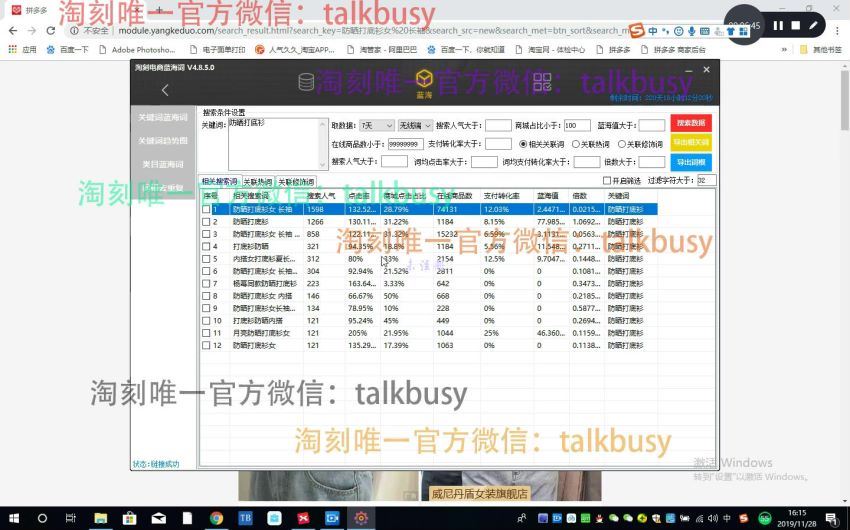The width and height of the screenshot is (850, 530).
Task: Click the red 搜索数据 button
Action: (691, 123)
